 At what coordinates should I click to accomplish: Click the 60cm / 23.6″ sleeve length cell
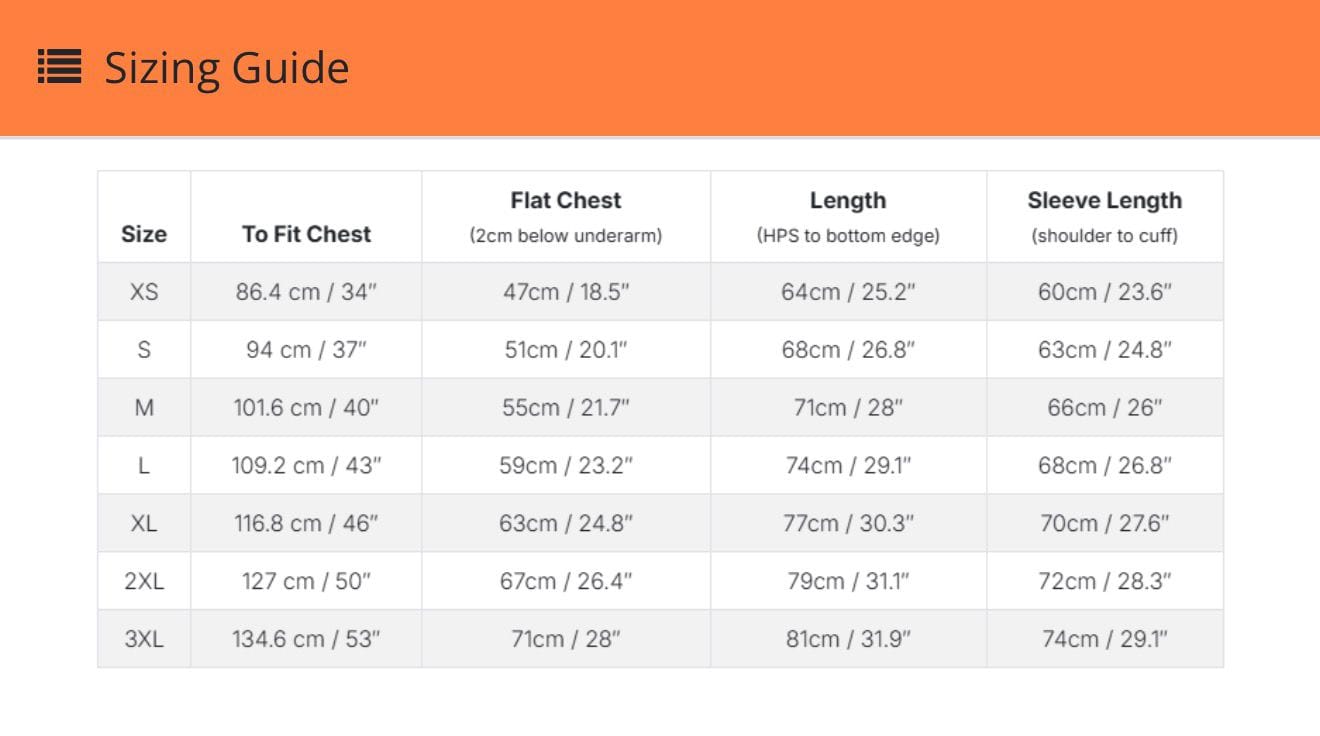(1104, 292)
